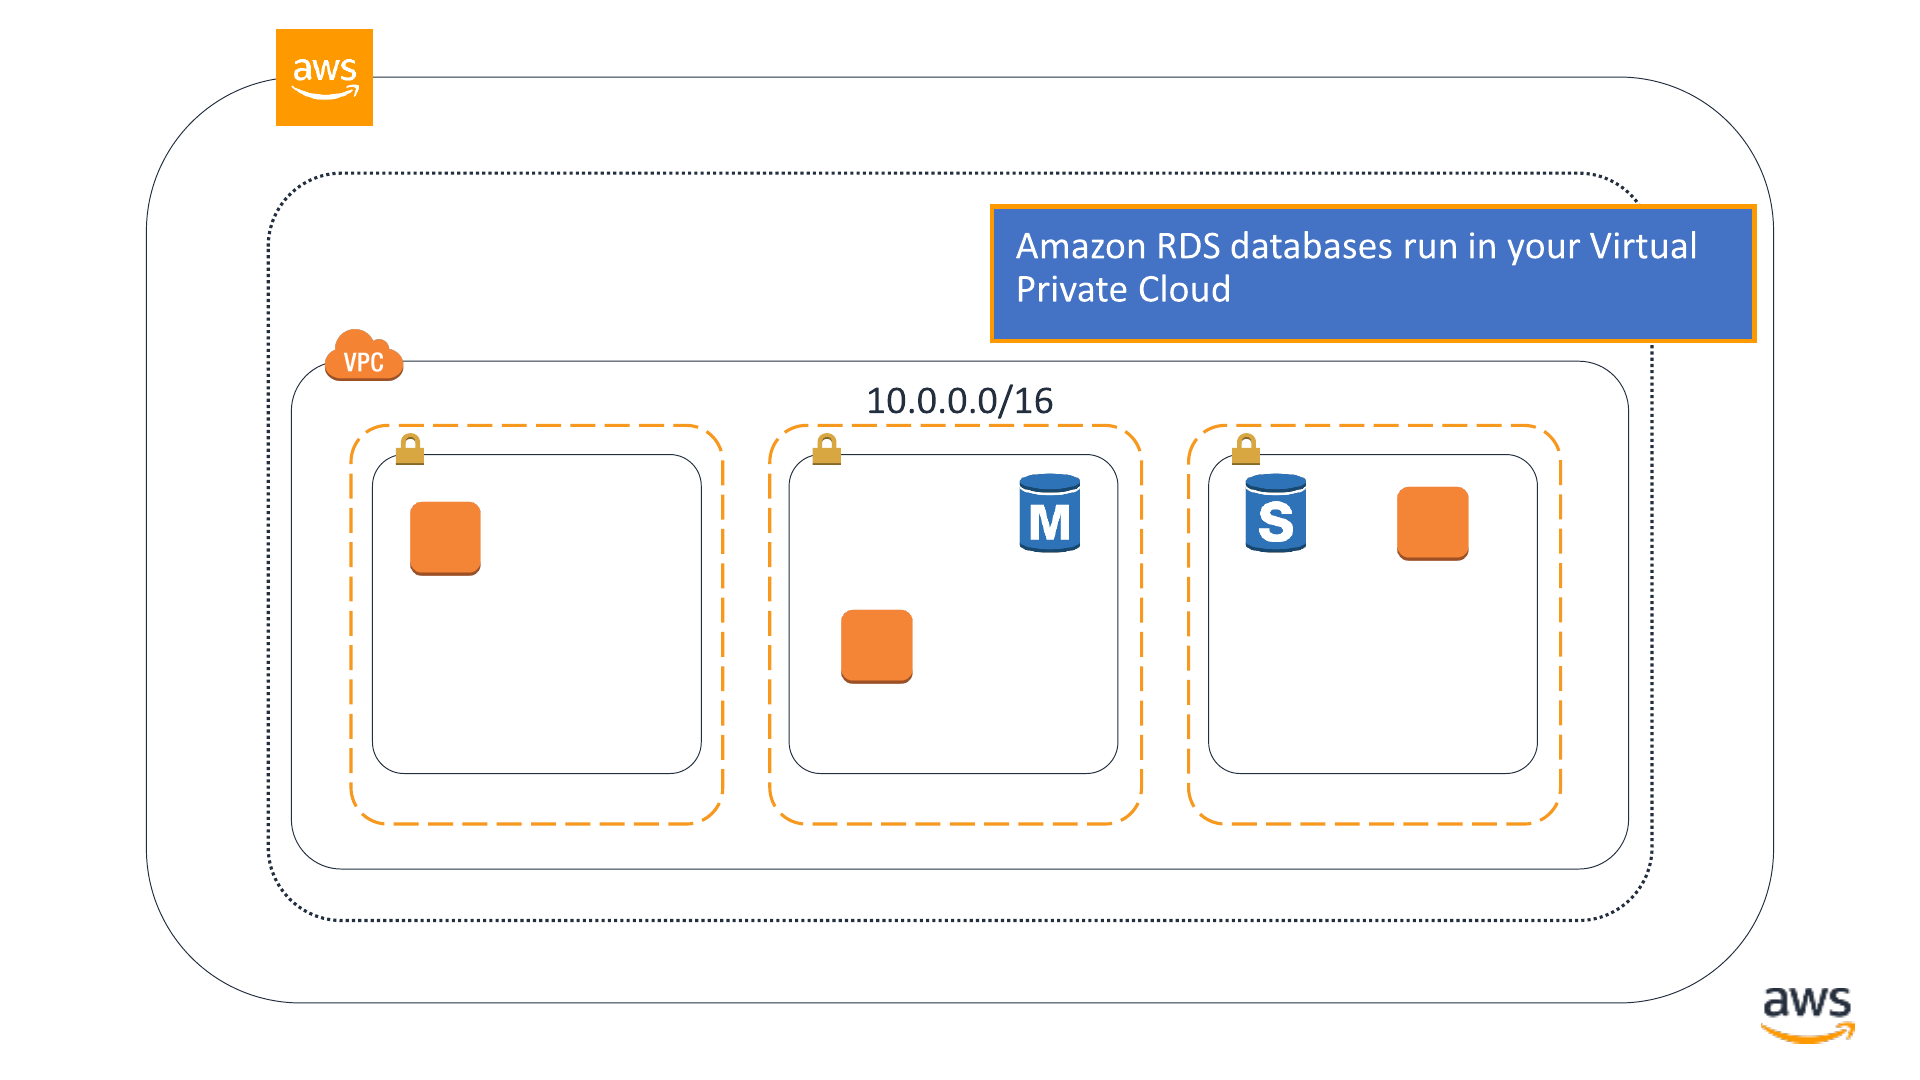This screenshot has width=1920, height=1080.
Task: Select the standby database S icon
Action: (1276, 513)
